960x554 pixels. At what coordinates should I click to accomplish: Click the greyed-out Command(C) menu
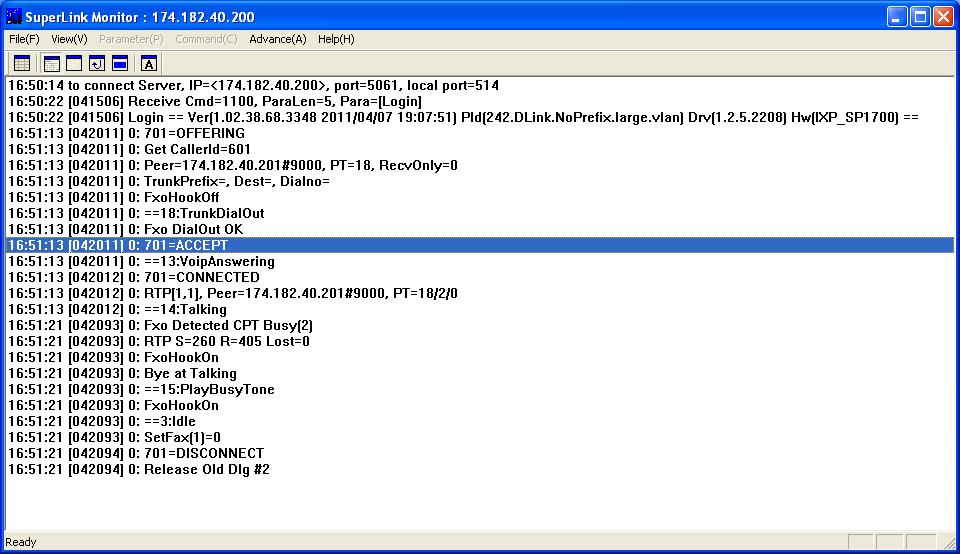point(206,39)
